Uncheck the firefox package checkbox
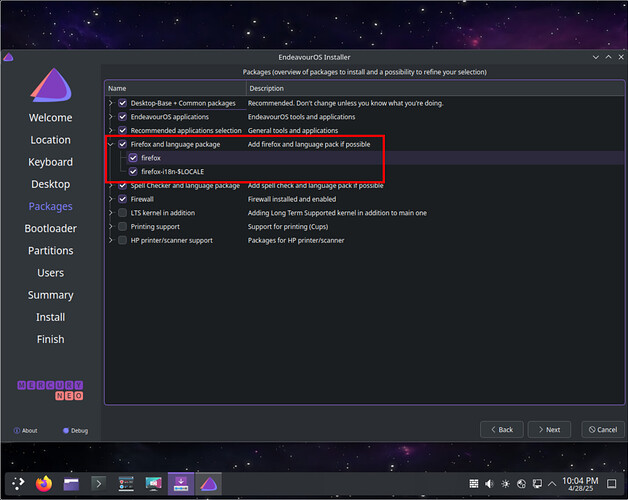This screenshot has width=628, height=500. click(133, 158)
